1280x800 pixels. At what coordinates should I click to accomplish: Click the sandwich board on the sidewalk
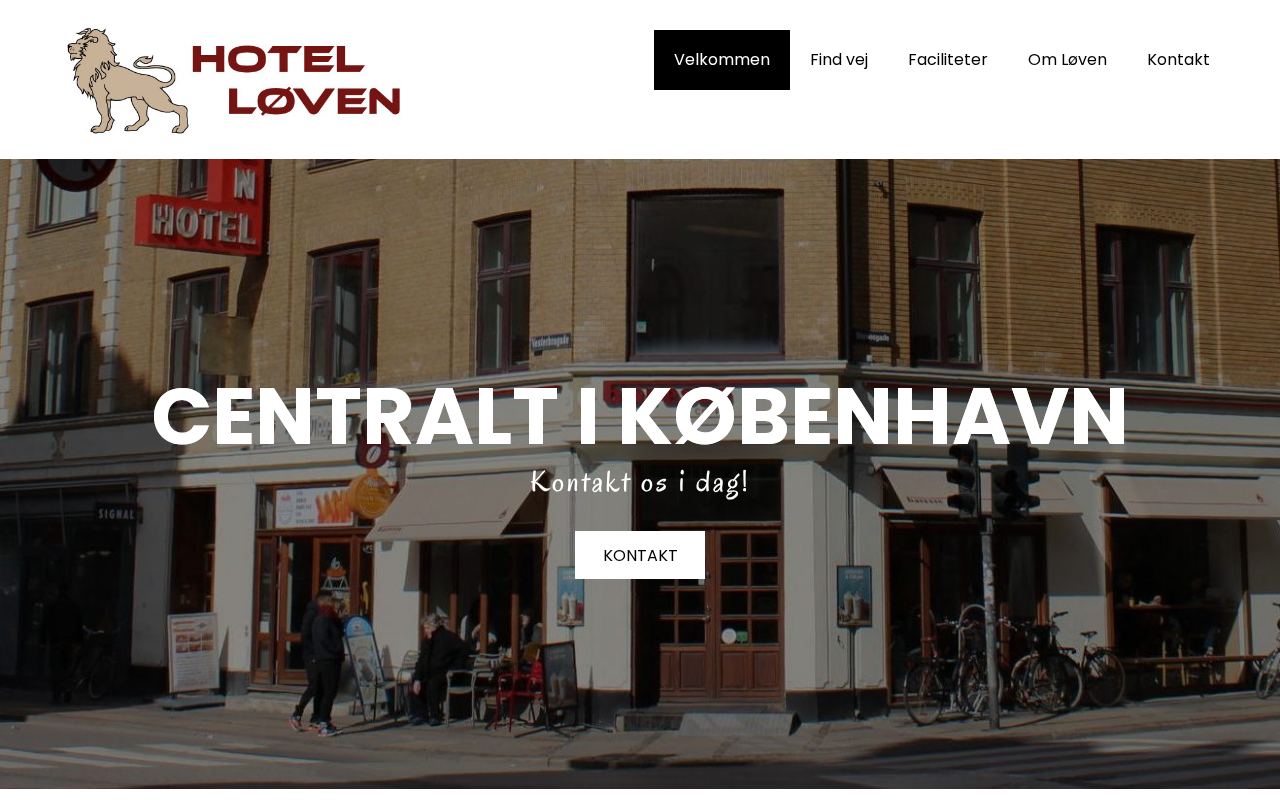[x=193, y=653]
